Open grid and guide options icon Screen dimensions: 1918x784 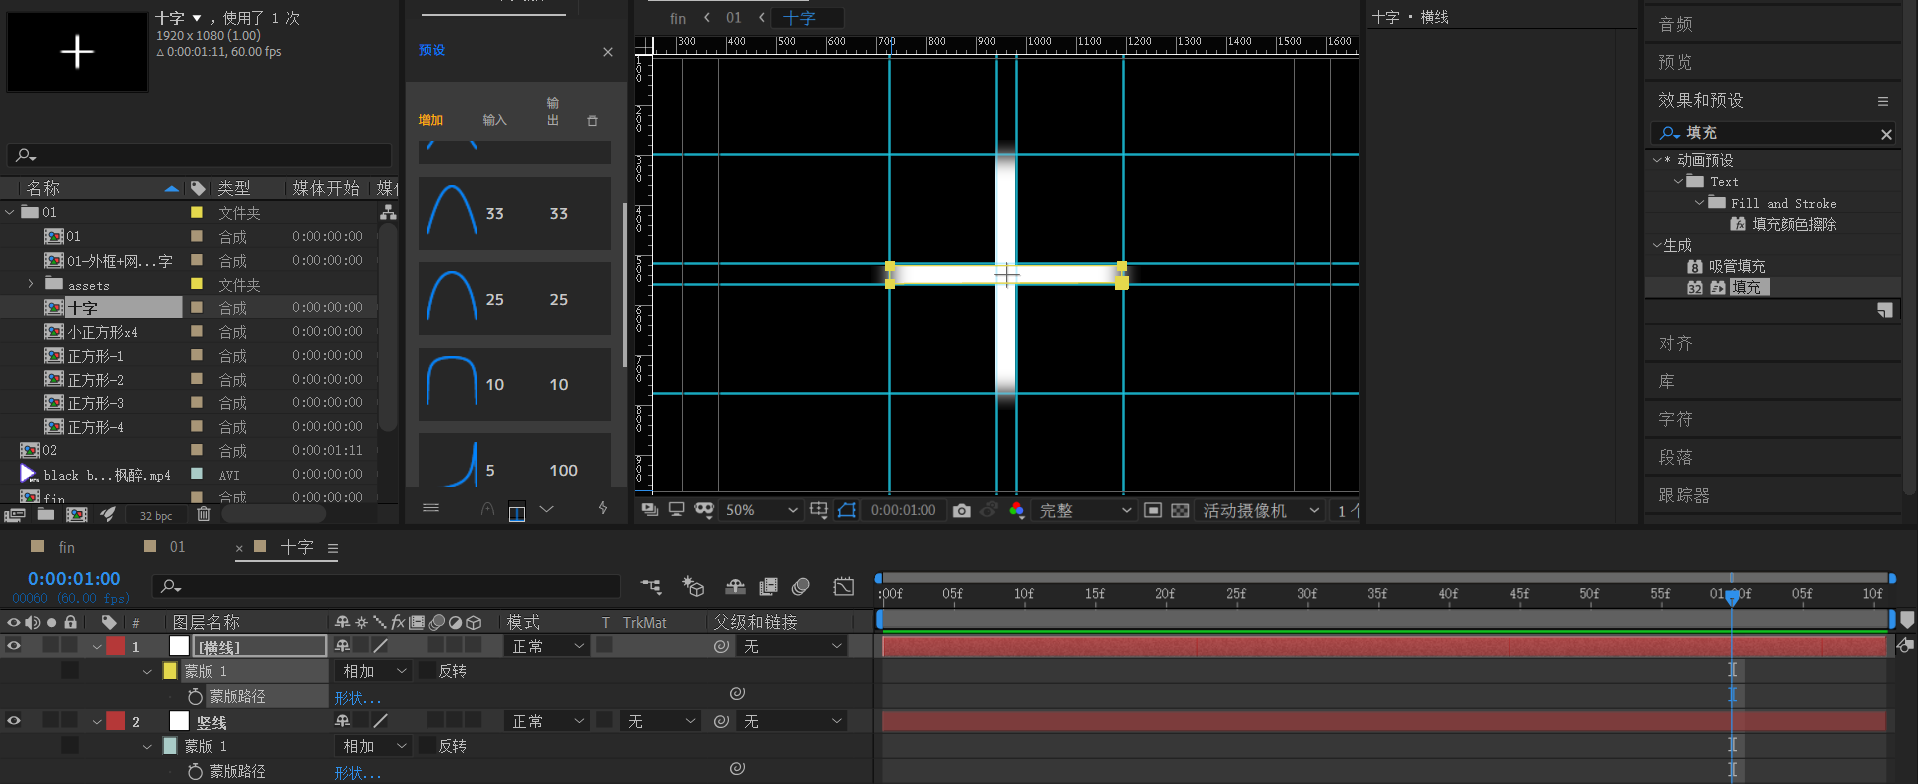819,510
